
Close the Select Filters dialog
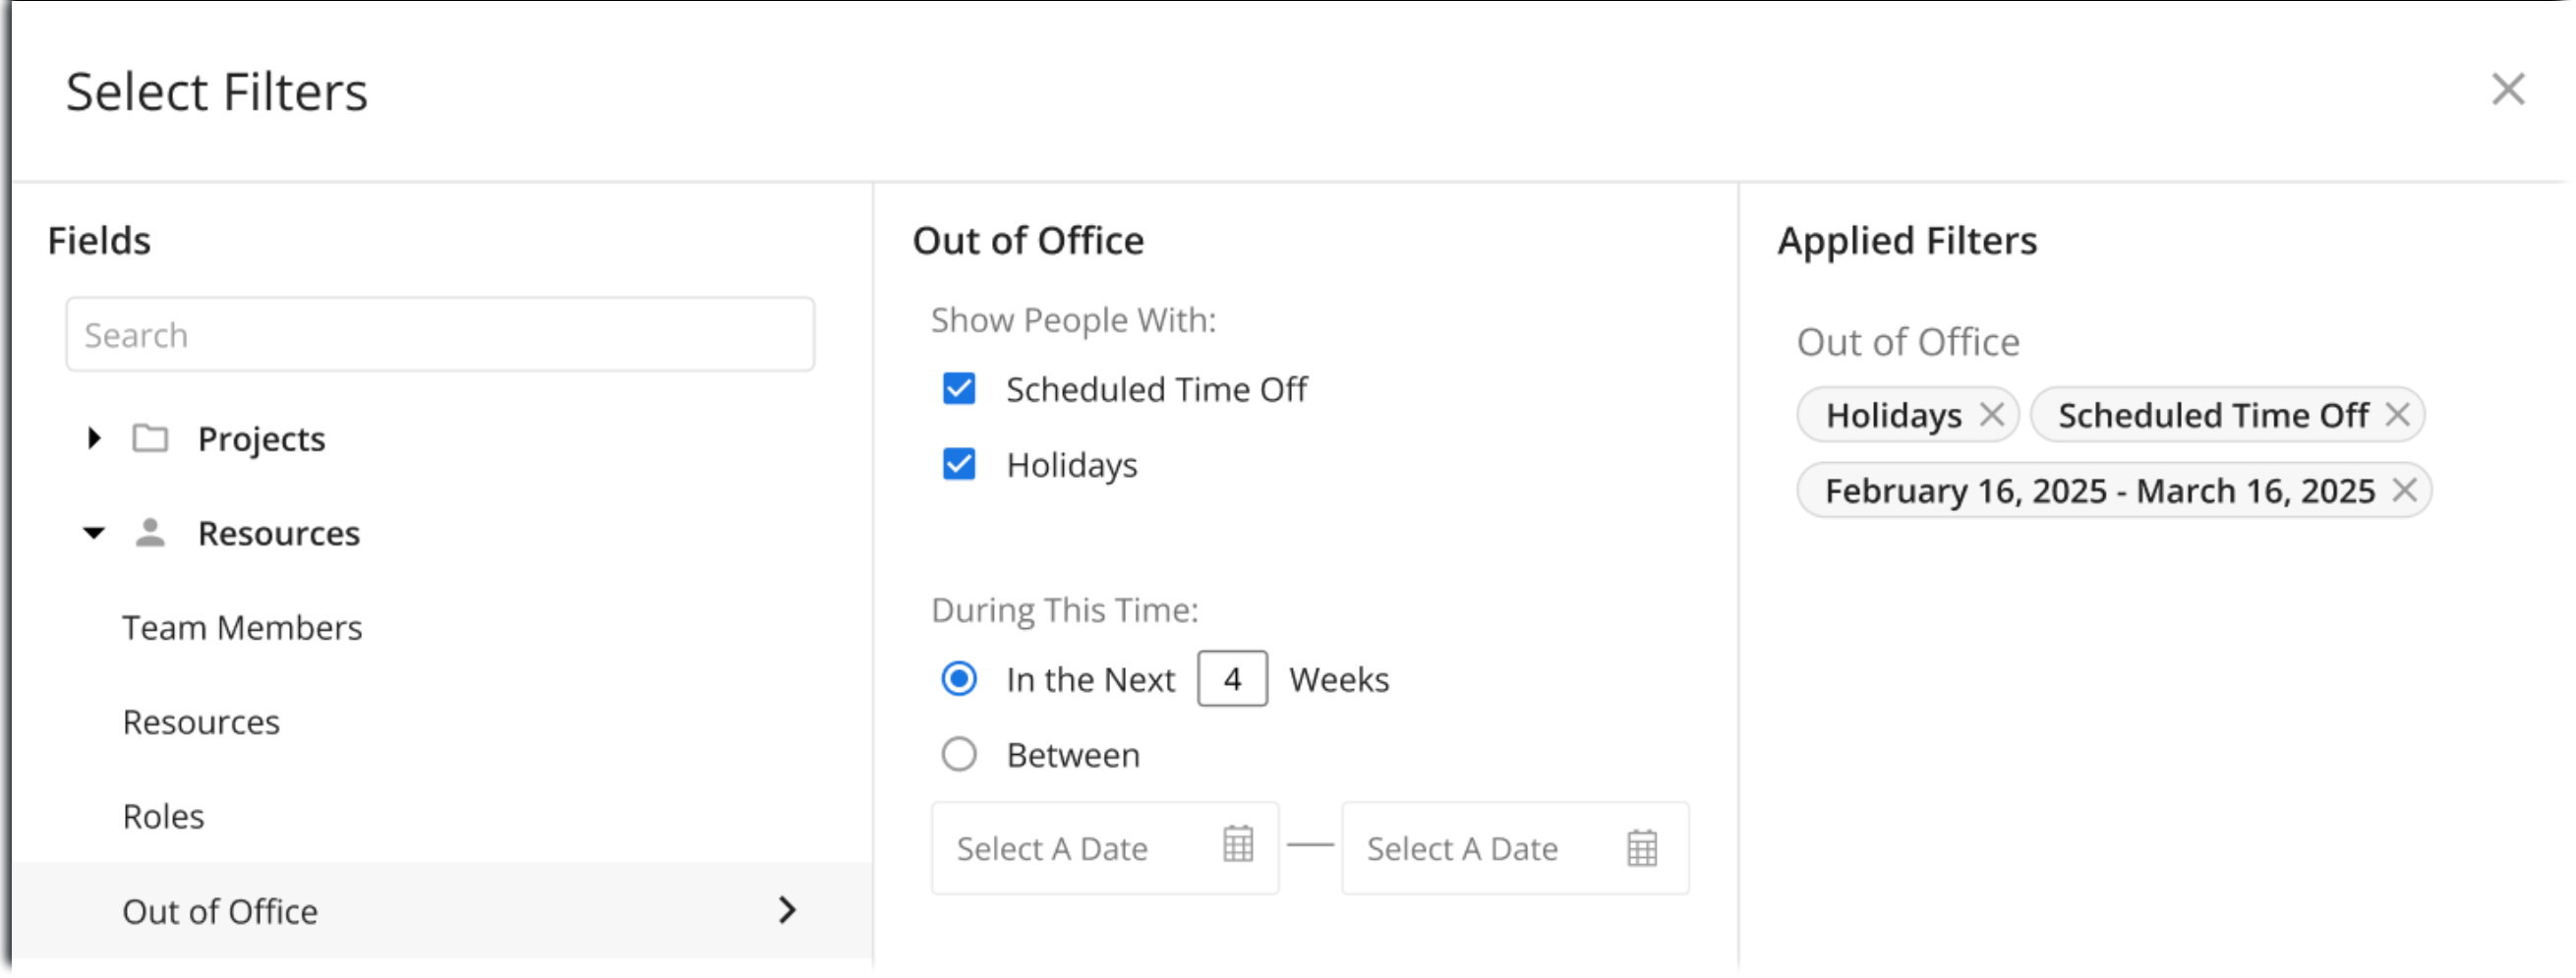2508,89
